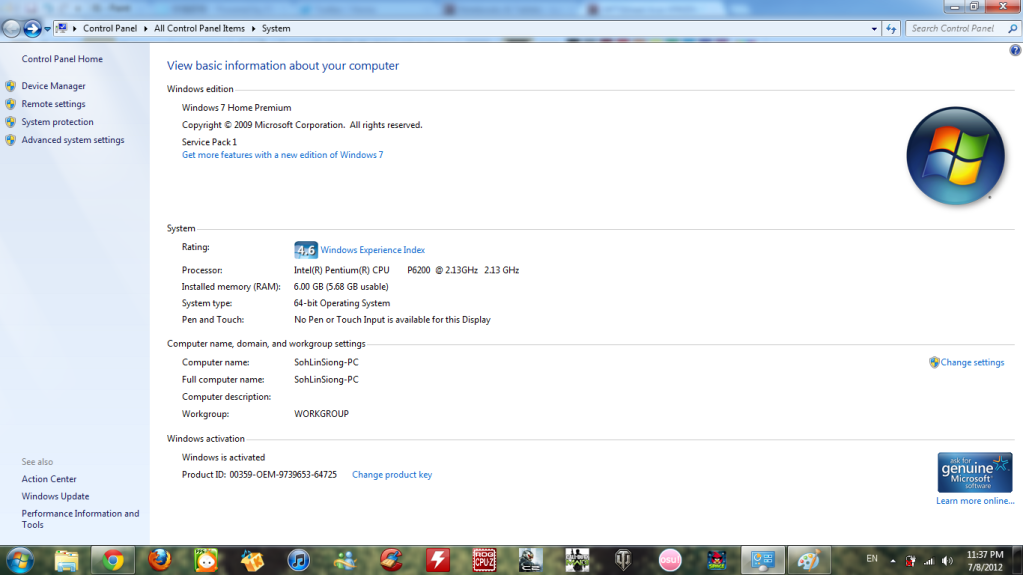
Task: Open the blue help question mark icon
Action: coord(1015,50)
